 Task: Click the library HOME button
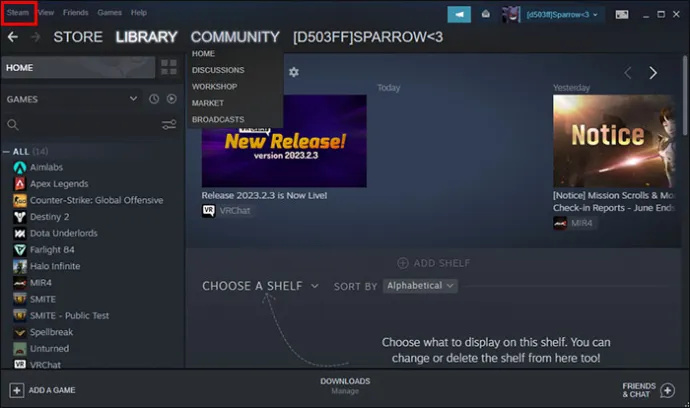(x=78, y=68)
